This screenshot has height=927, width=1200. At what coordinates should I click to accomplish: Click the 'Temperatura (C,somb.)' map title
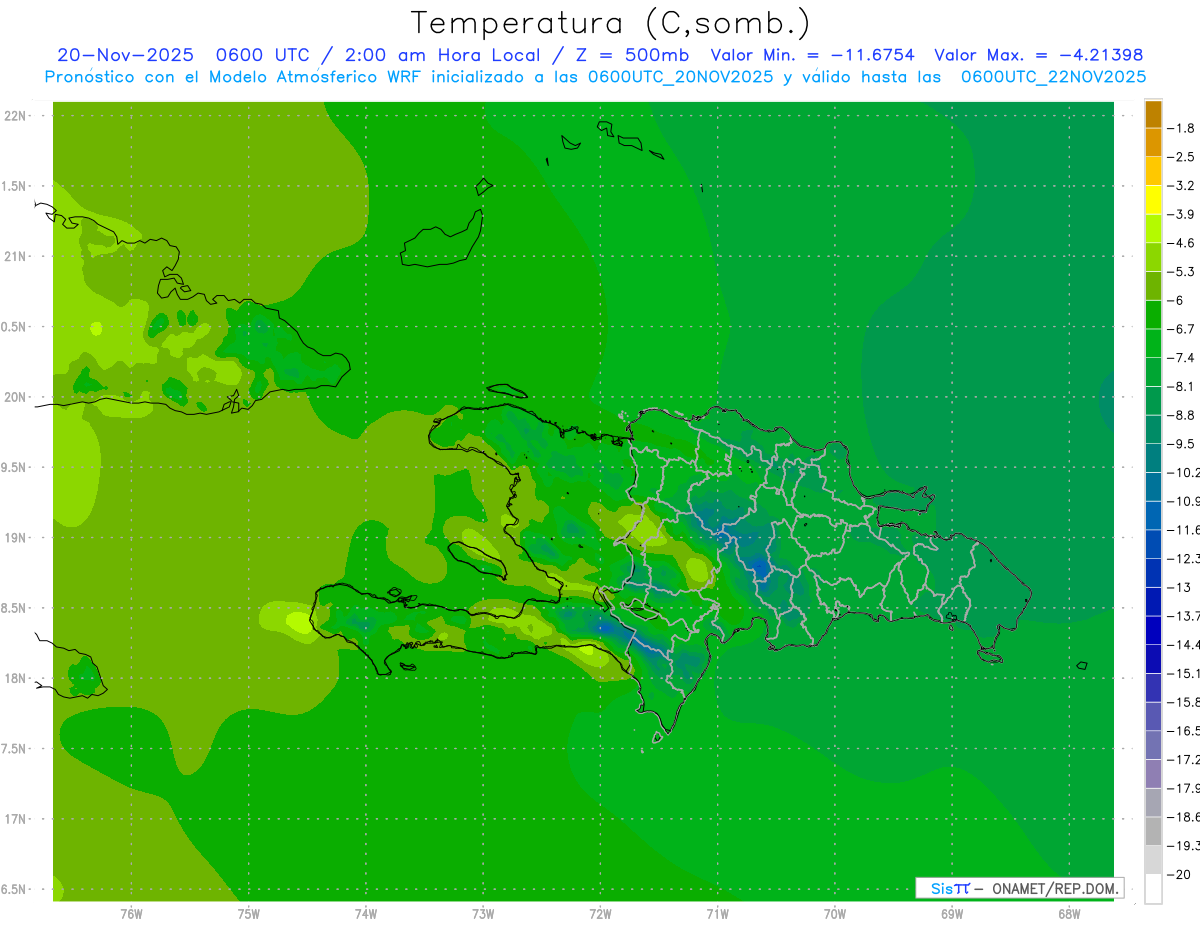click(x=610, y=24)
